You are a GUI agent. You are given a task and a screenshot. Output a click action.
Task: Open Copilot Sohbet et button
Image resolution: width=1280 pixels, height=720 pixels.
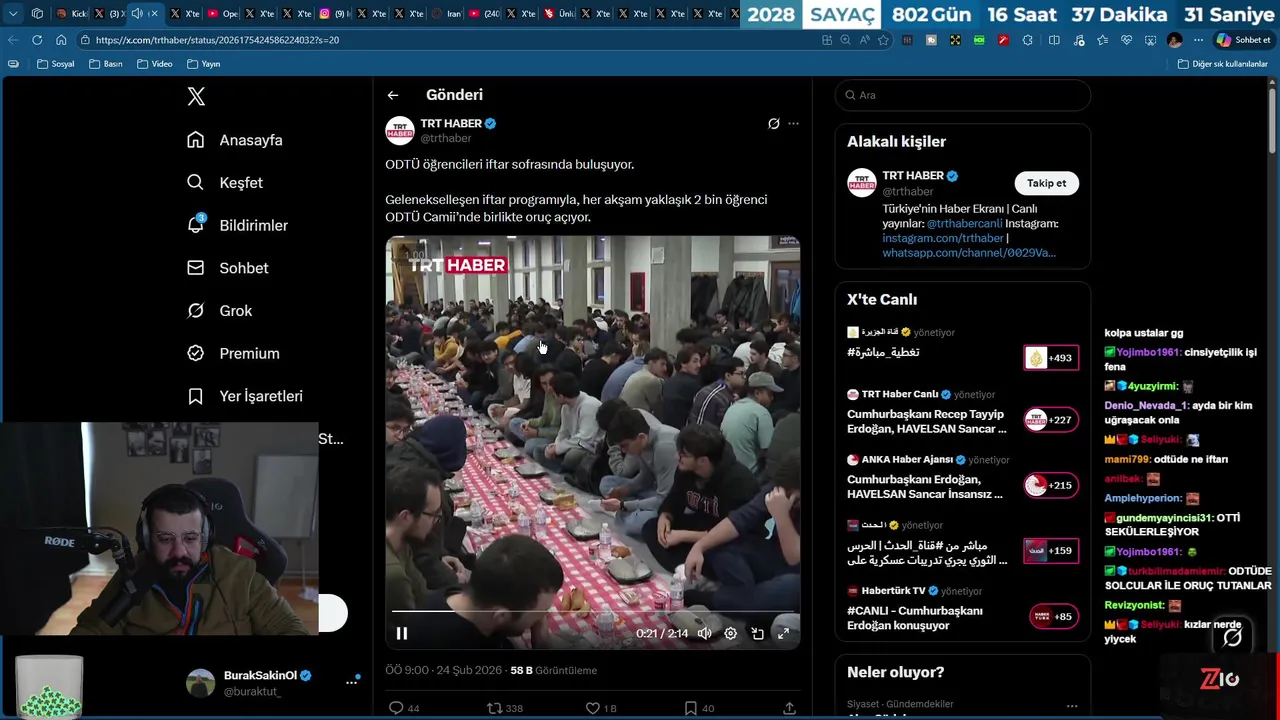[x=1243, y=40]
